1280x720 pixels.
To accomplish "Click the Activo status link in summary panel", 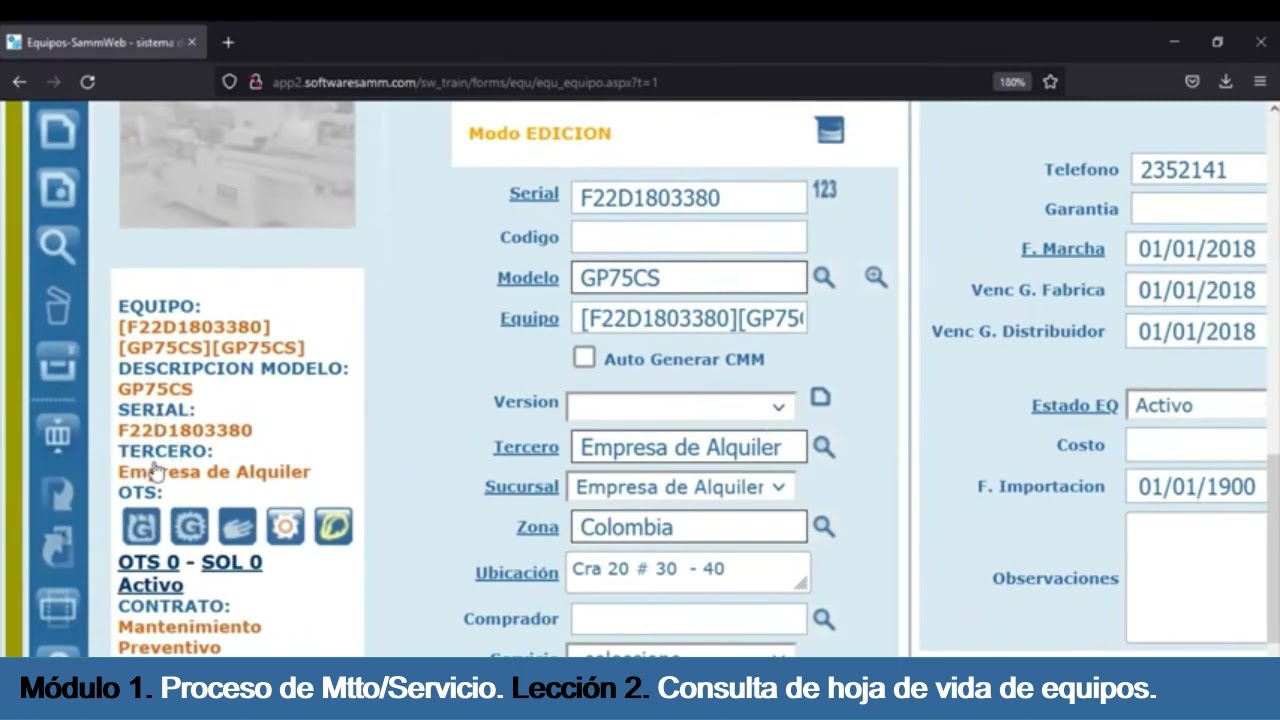I will point(151,585).
